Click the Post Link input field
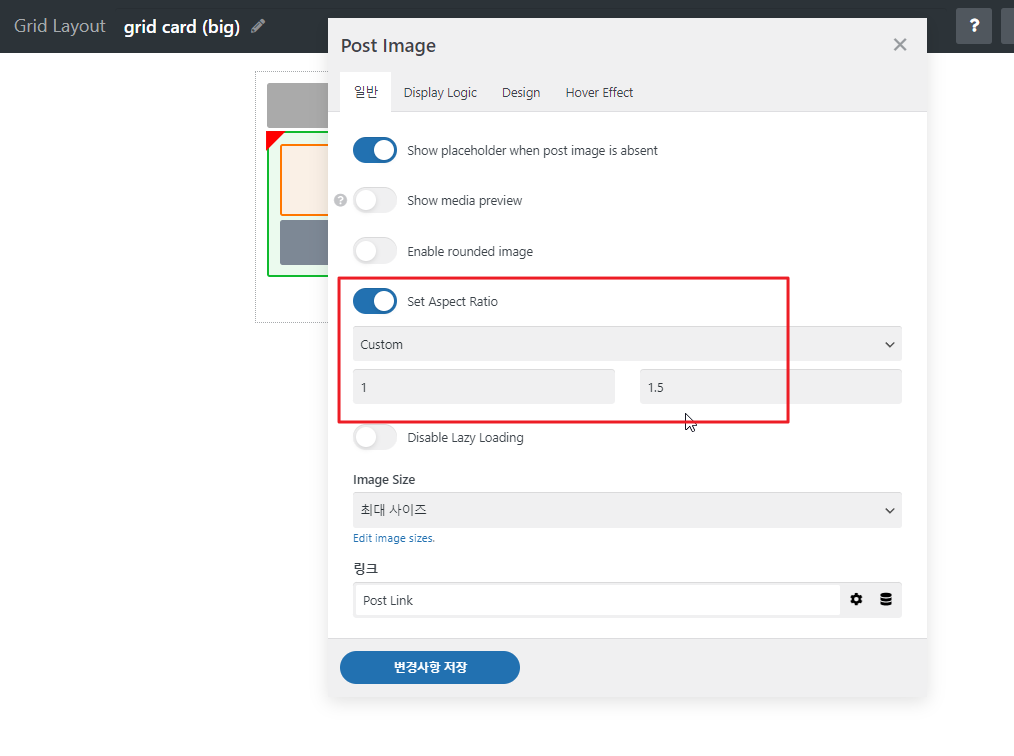This screenshot has width=1014, height=756. click(x=598, y=600)
